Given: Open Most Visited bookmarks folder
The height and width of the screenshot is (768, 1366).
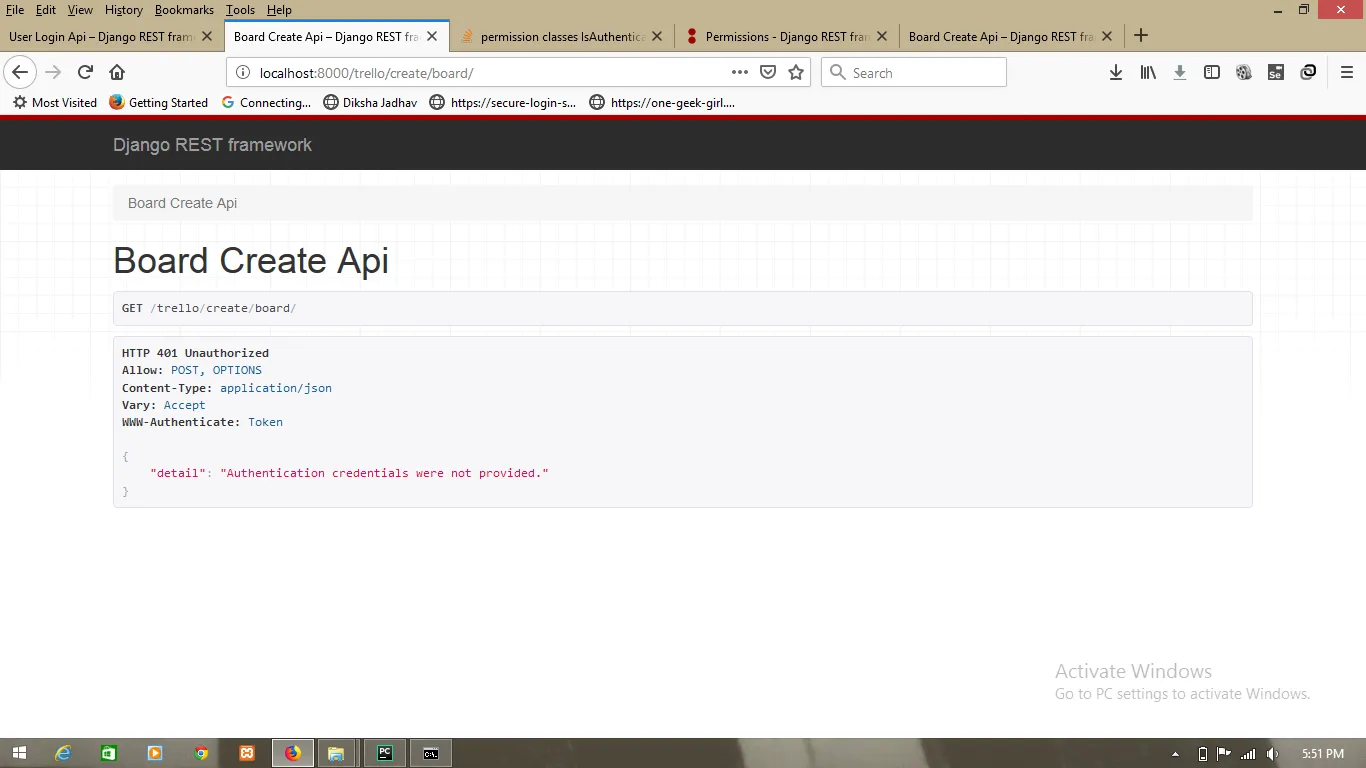Looking at the screenshot, I should pyautogui.click(x=55, y=102).
